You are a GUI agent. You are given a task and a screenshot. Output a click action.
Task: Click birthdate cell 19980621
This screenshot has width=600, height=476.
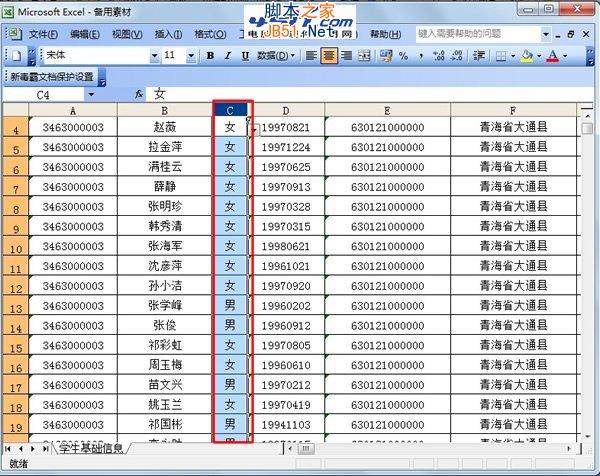pos(286,246)
